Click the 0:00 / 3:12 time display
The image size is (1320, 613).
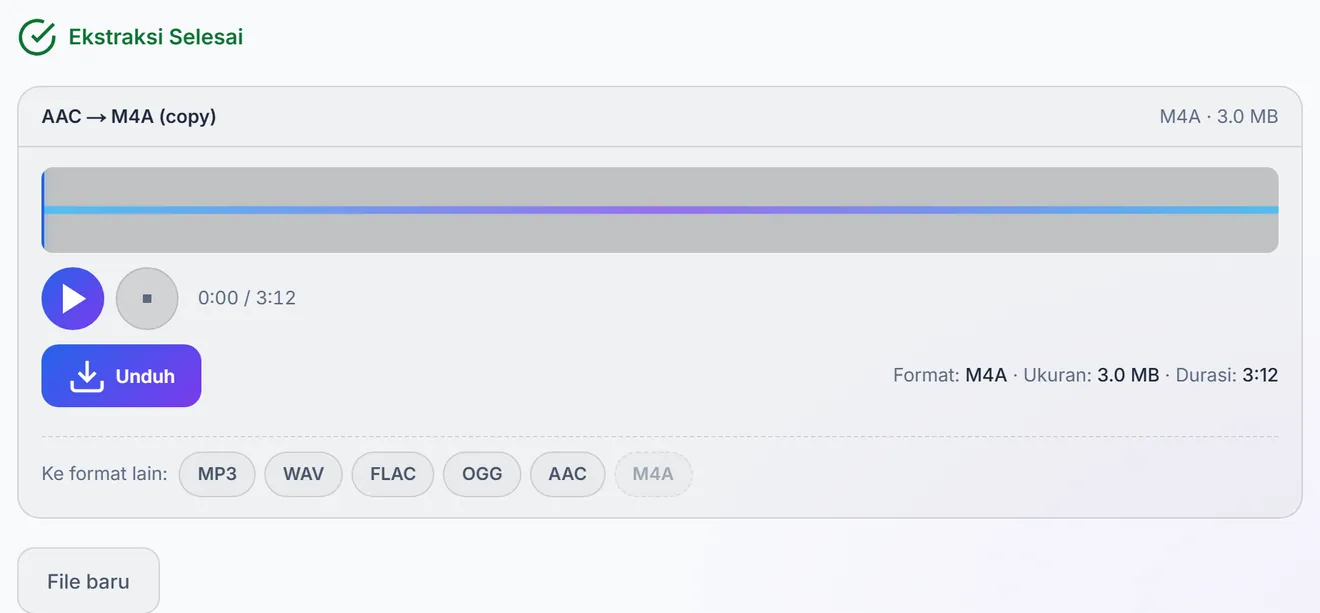247,298
